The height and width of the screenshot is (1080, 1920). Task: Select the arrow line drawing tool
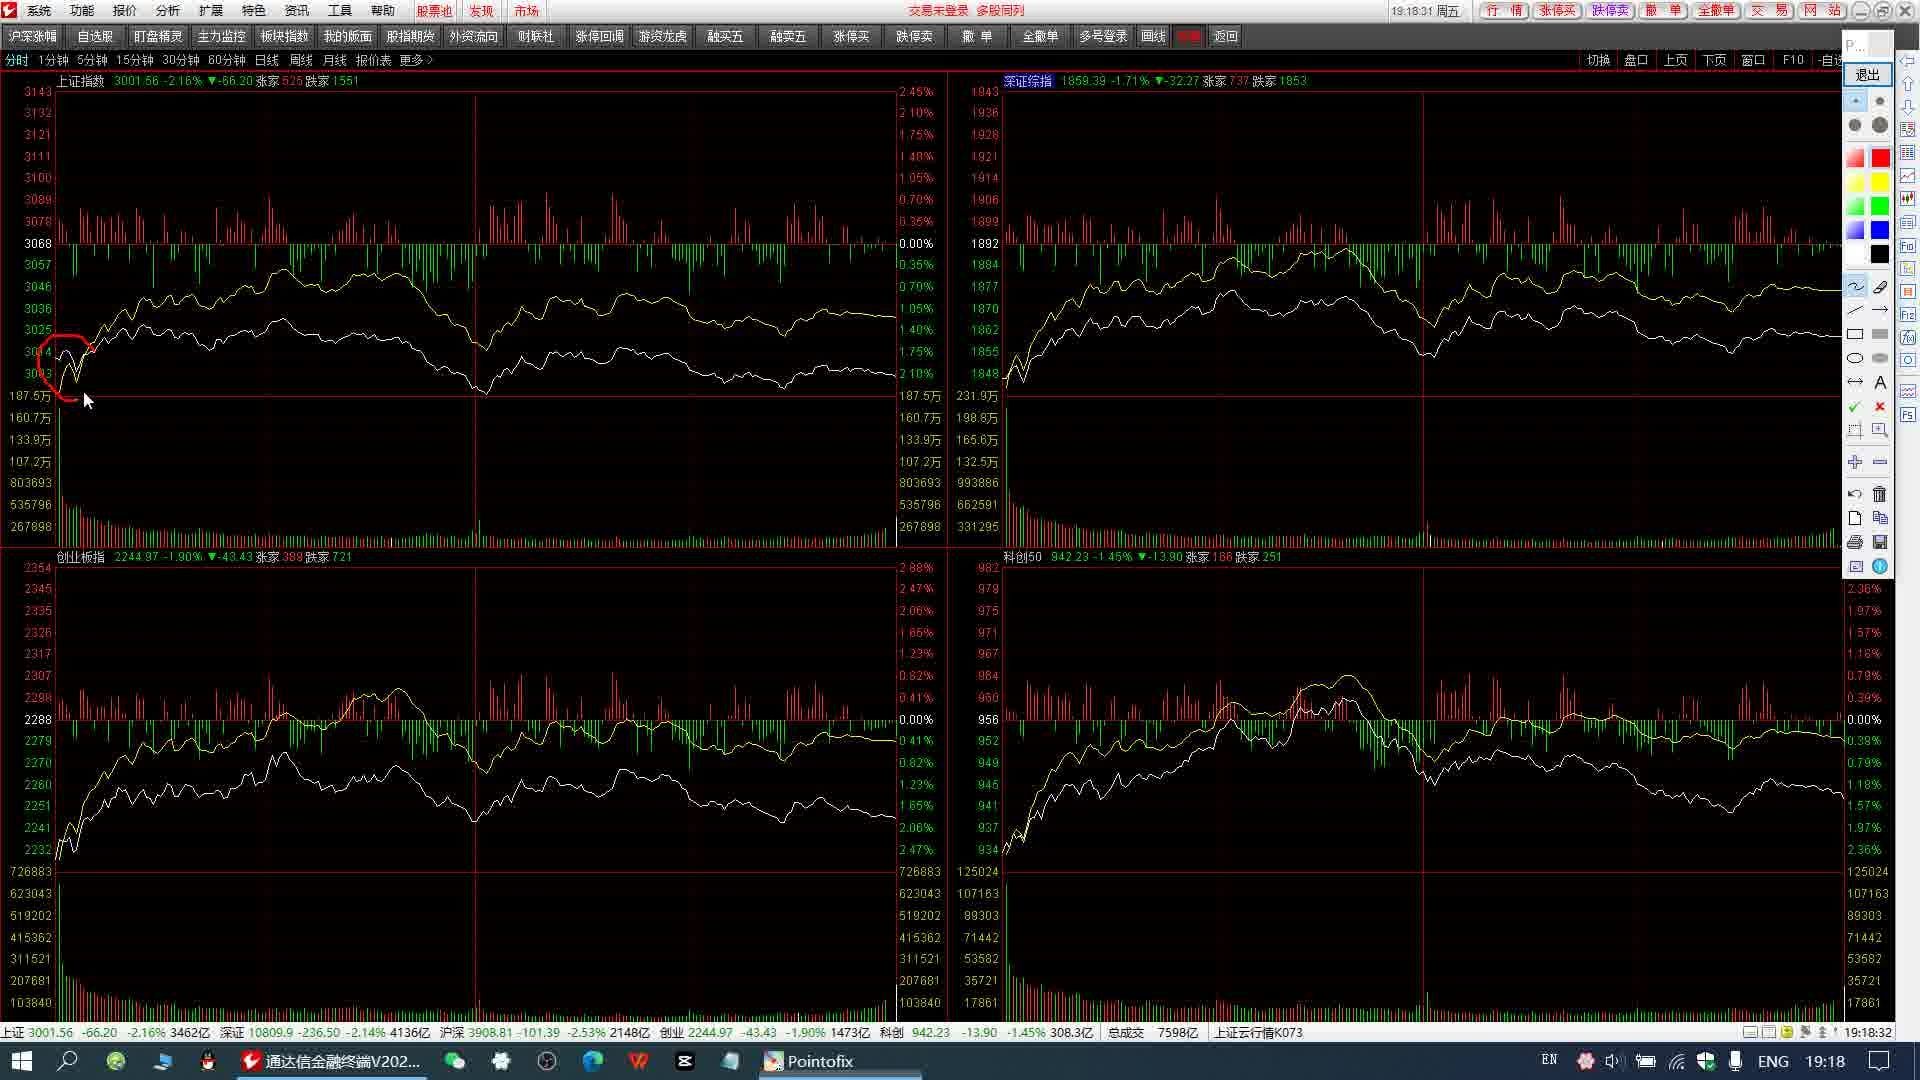(x=1880, y=310)
